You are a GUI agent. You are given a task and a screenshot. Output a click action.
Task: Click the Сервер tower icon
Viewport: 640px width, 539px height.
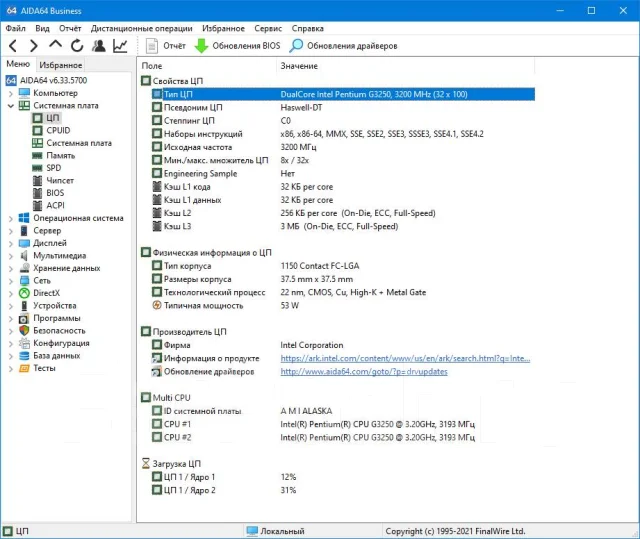pyautogui.click(x=24, y=231)
